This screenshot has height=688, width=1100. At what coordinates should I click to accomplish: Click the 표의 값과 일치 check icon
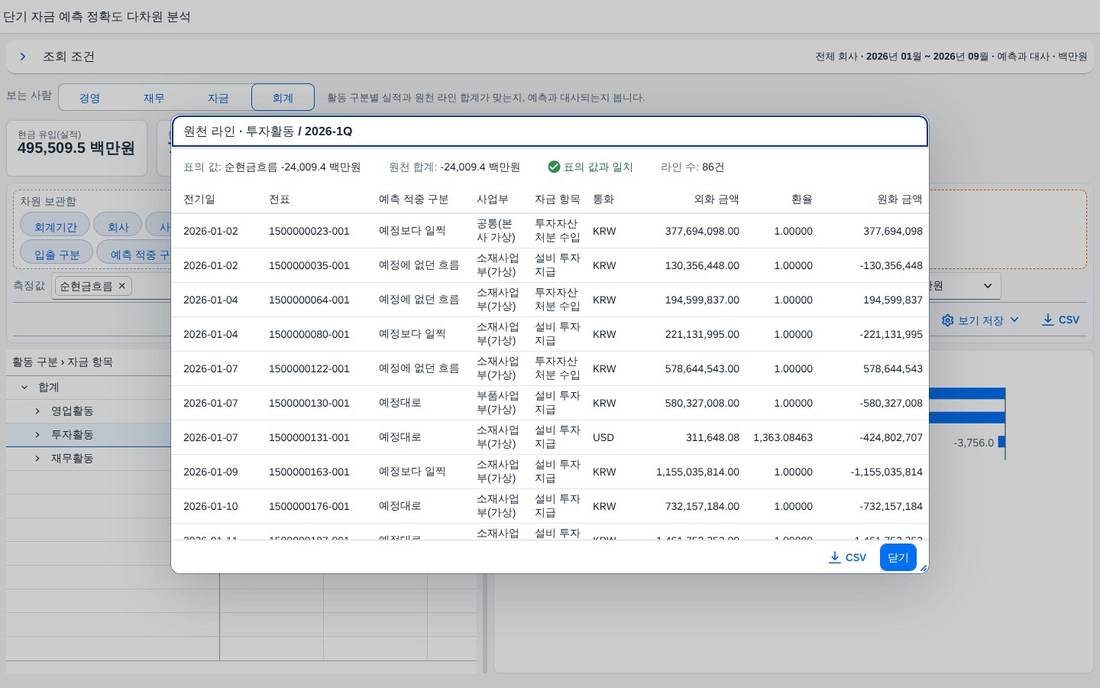tap(554, 167)
